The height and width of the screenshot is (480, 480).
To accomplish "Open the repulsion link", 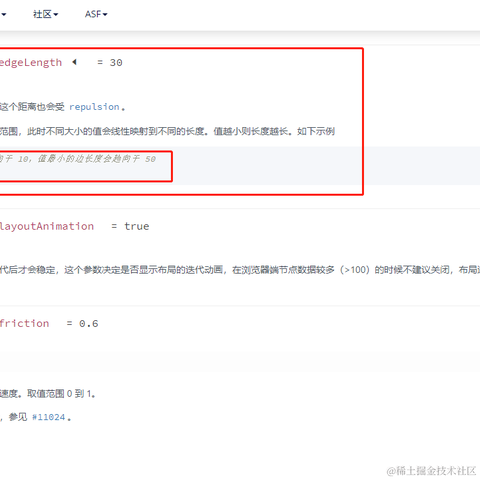I will 94,107.
